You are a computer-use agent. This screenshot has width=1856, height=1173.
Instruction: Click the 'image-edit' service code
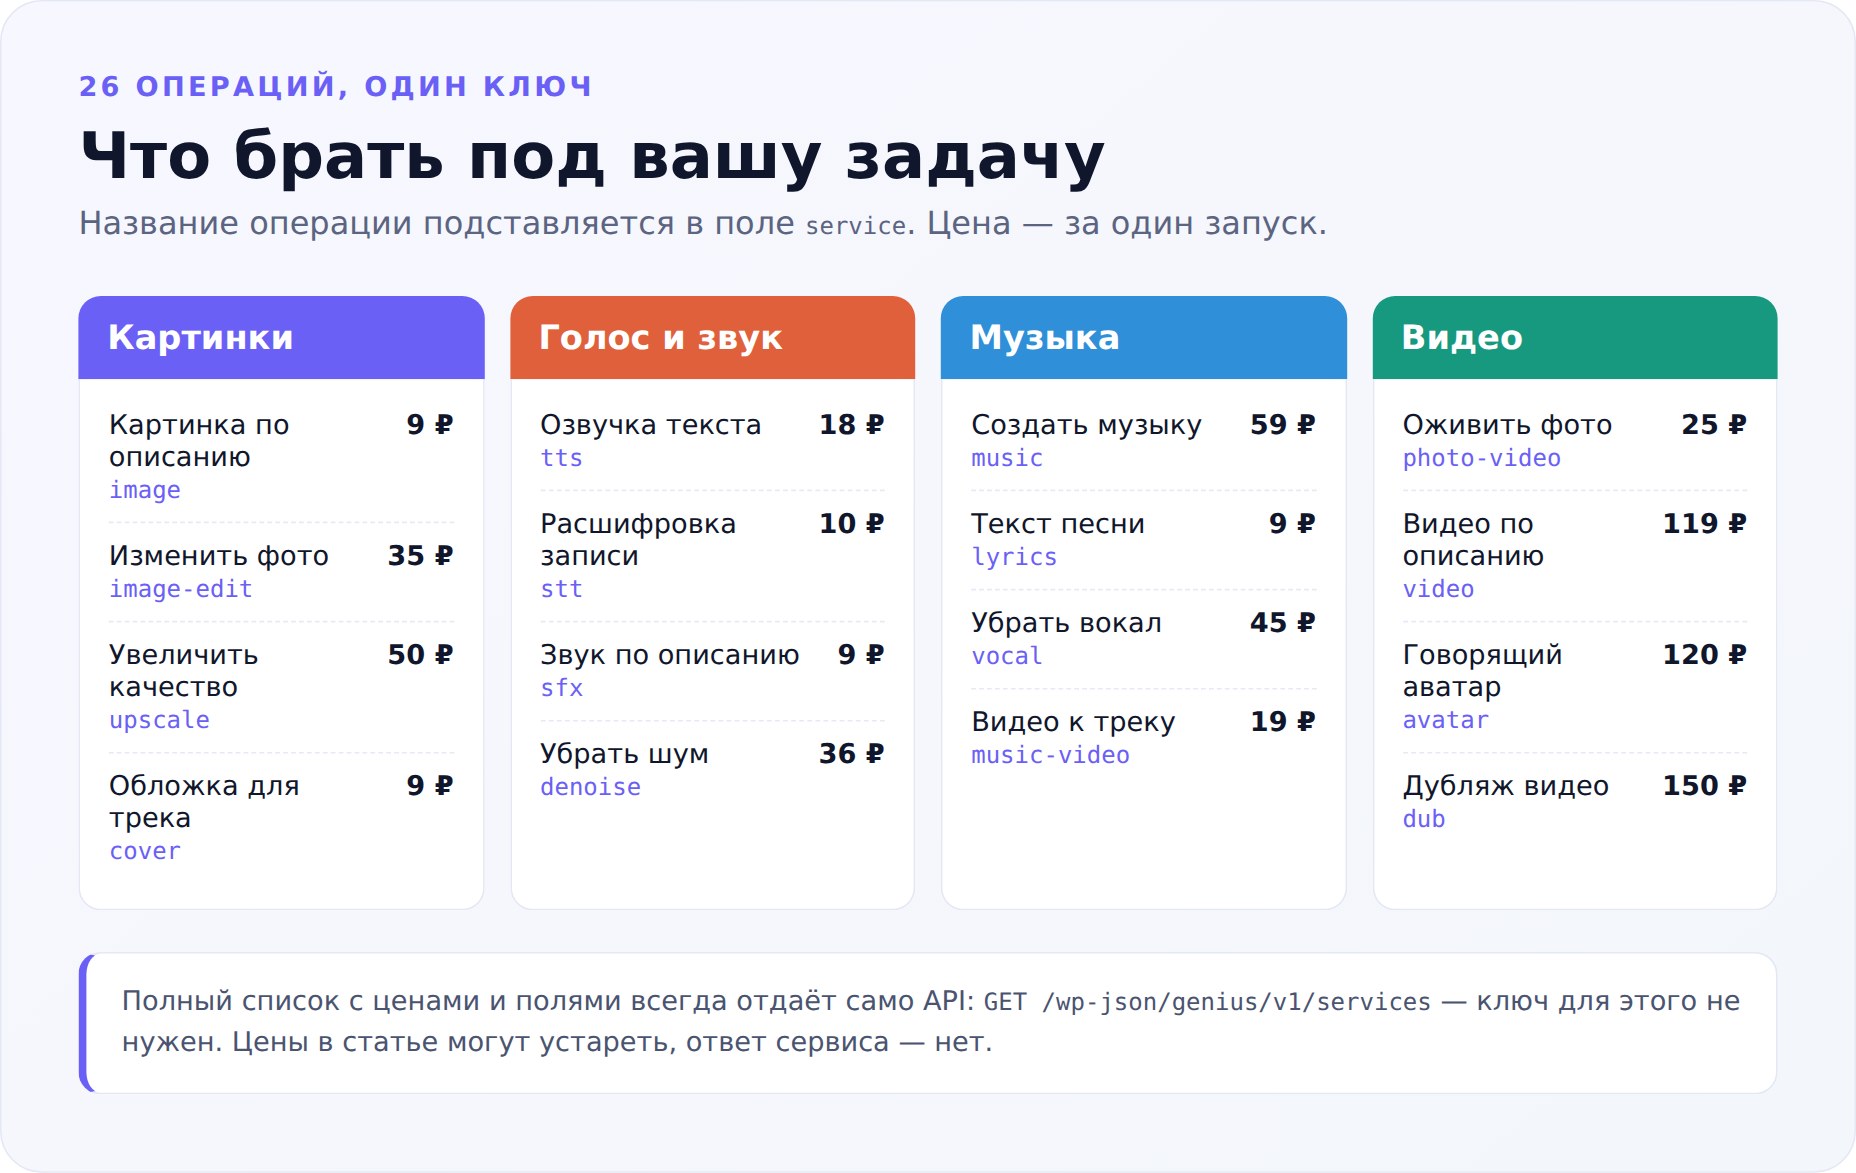[181, 589]
